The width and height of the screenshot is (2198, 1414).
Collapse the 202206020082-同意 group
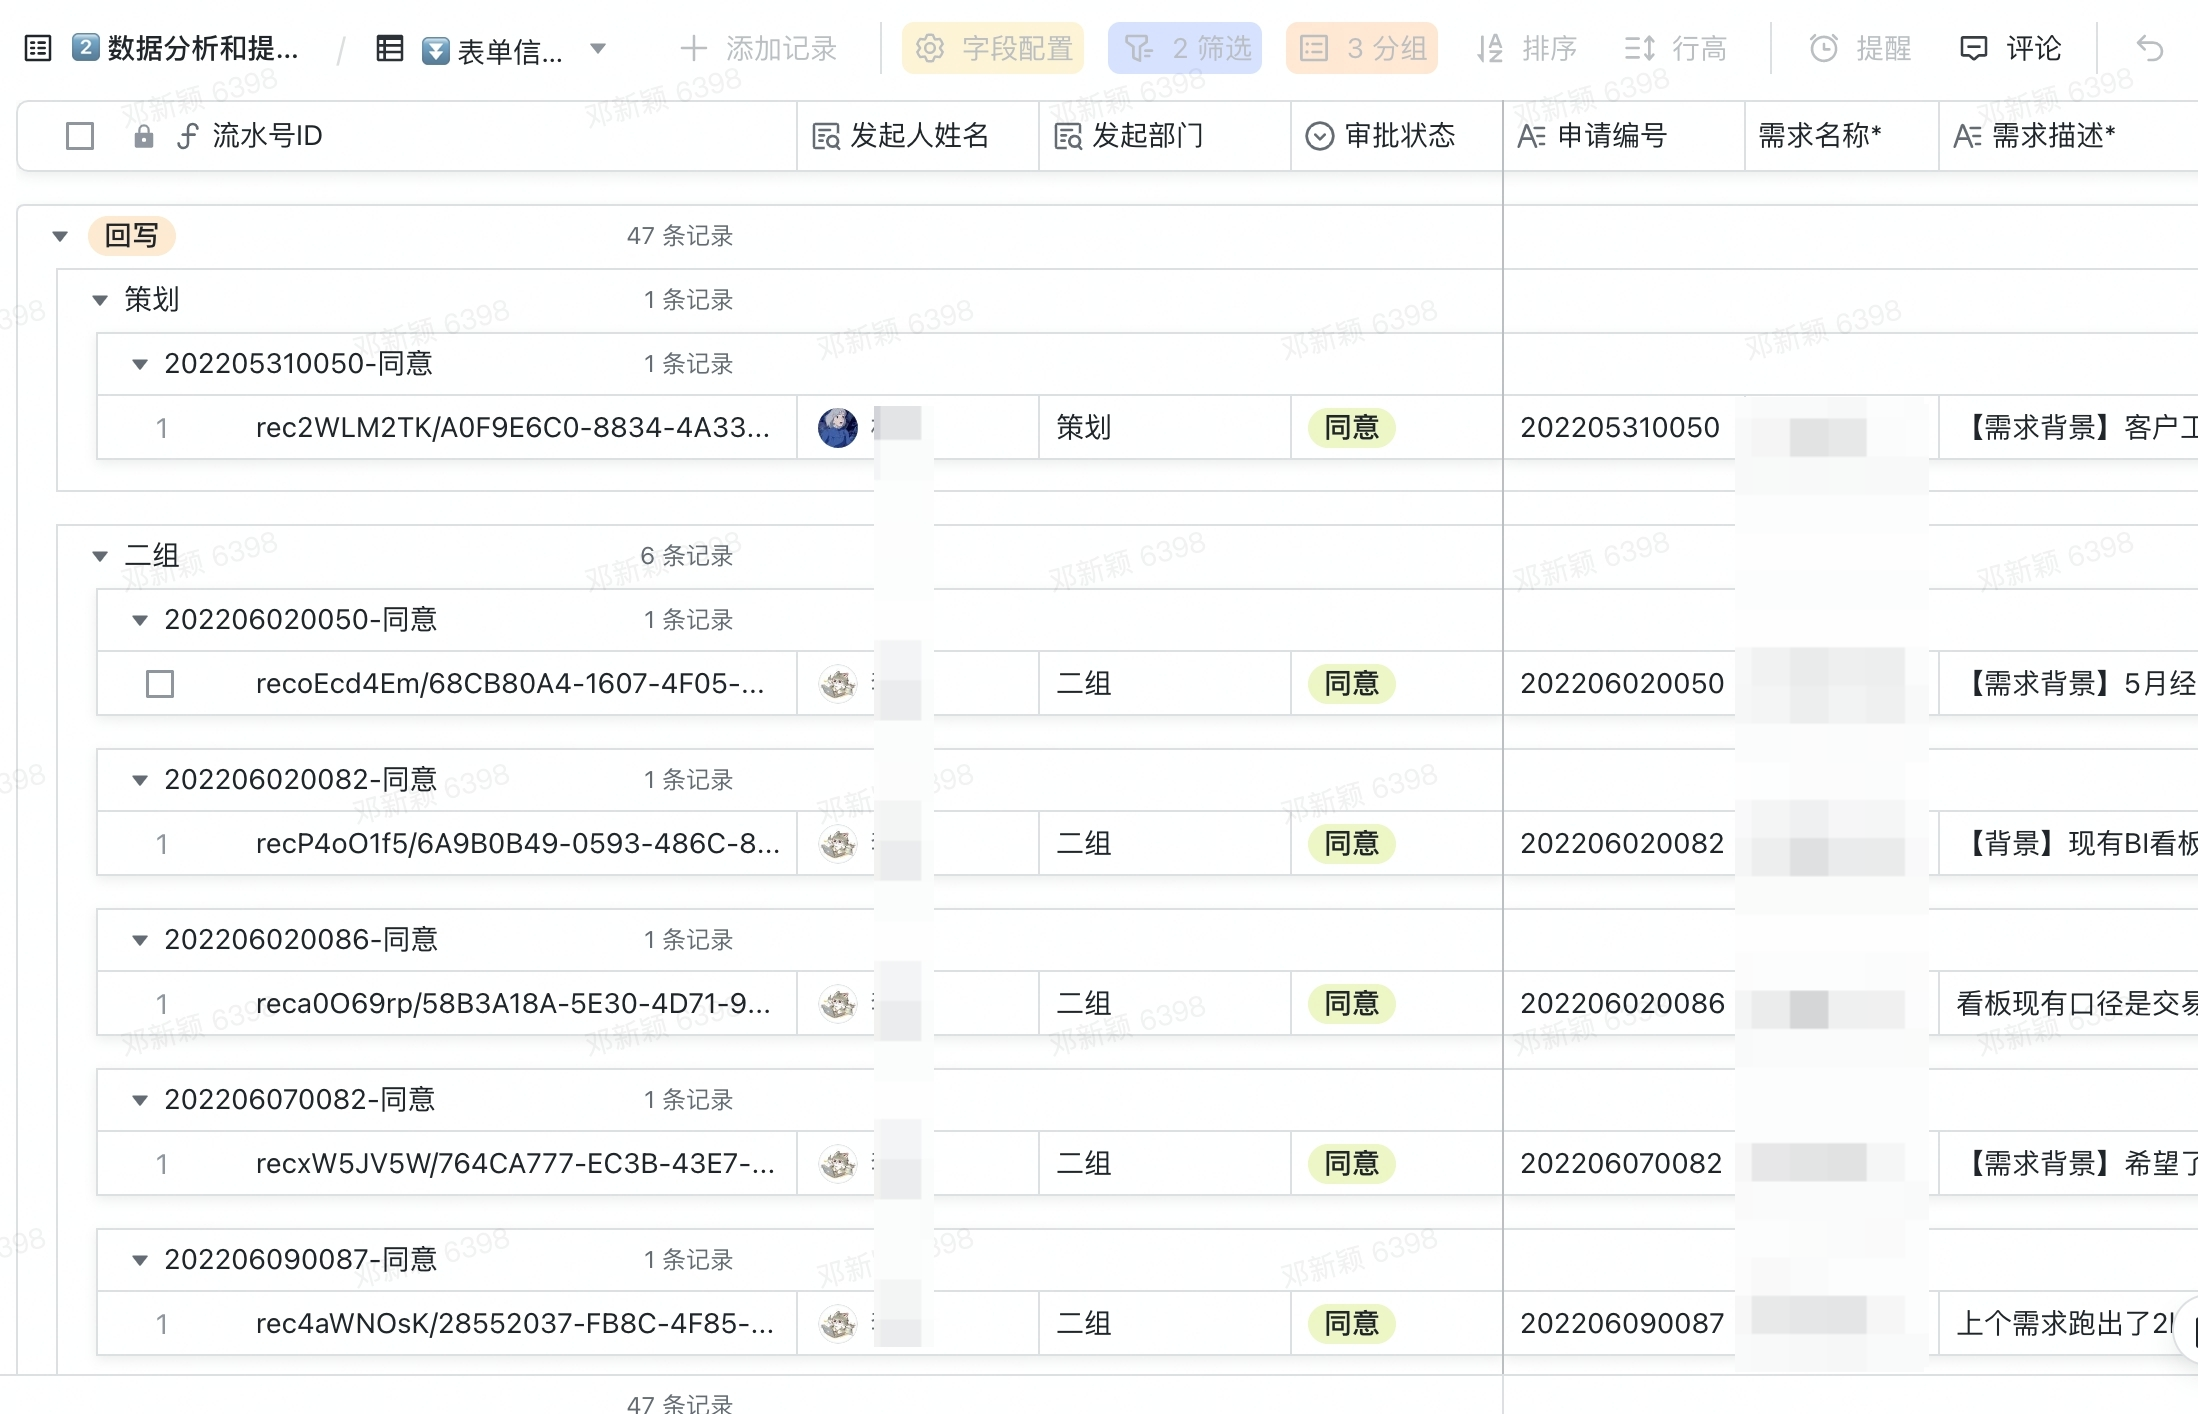click(140, 780)
